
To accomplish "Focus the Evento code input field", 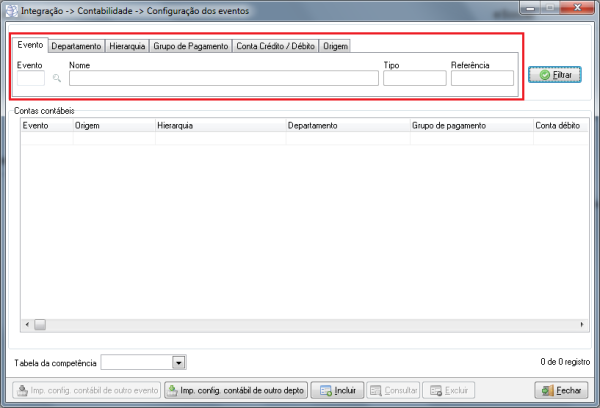I will coord(31,79).
